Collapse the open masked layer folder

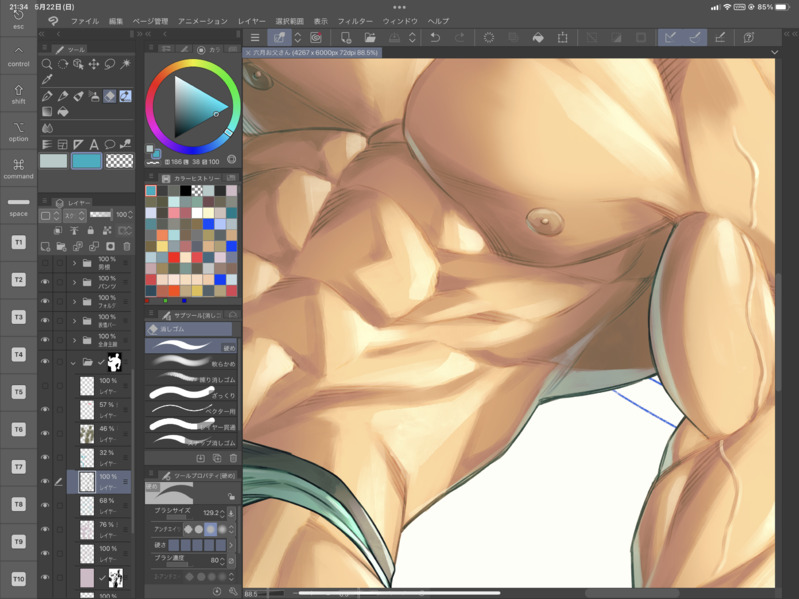click(73, 363)
